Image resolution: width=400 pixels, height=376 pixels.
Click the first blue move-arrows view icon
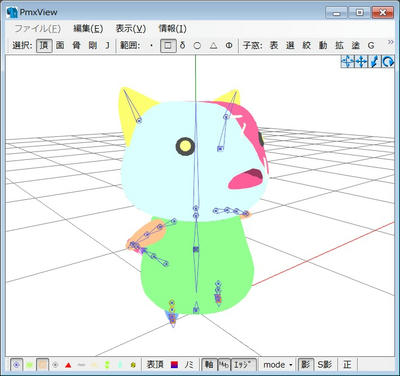347,62
